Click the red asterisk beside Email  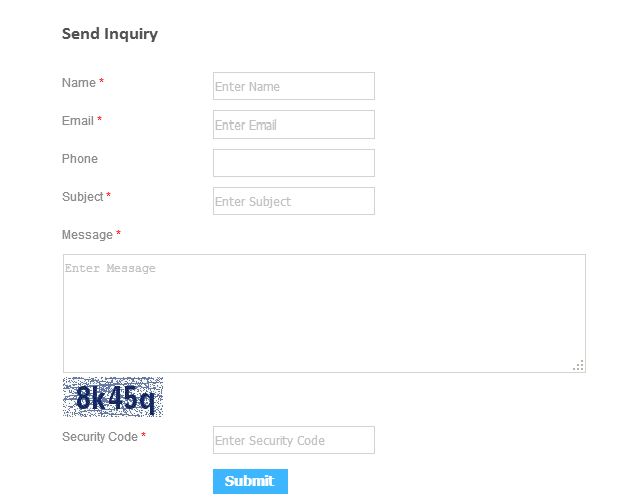(100, 121)
